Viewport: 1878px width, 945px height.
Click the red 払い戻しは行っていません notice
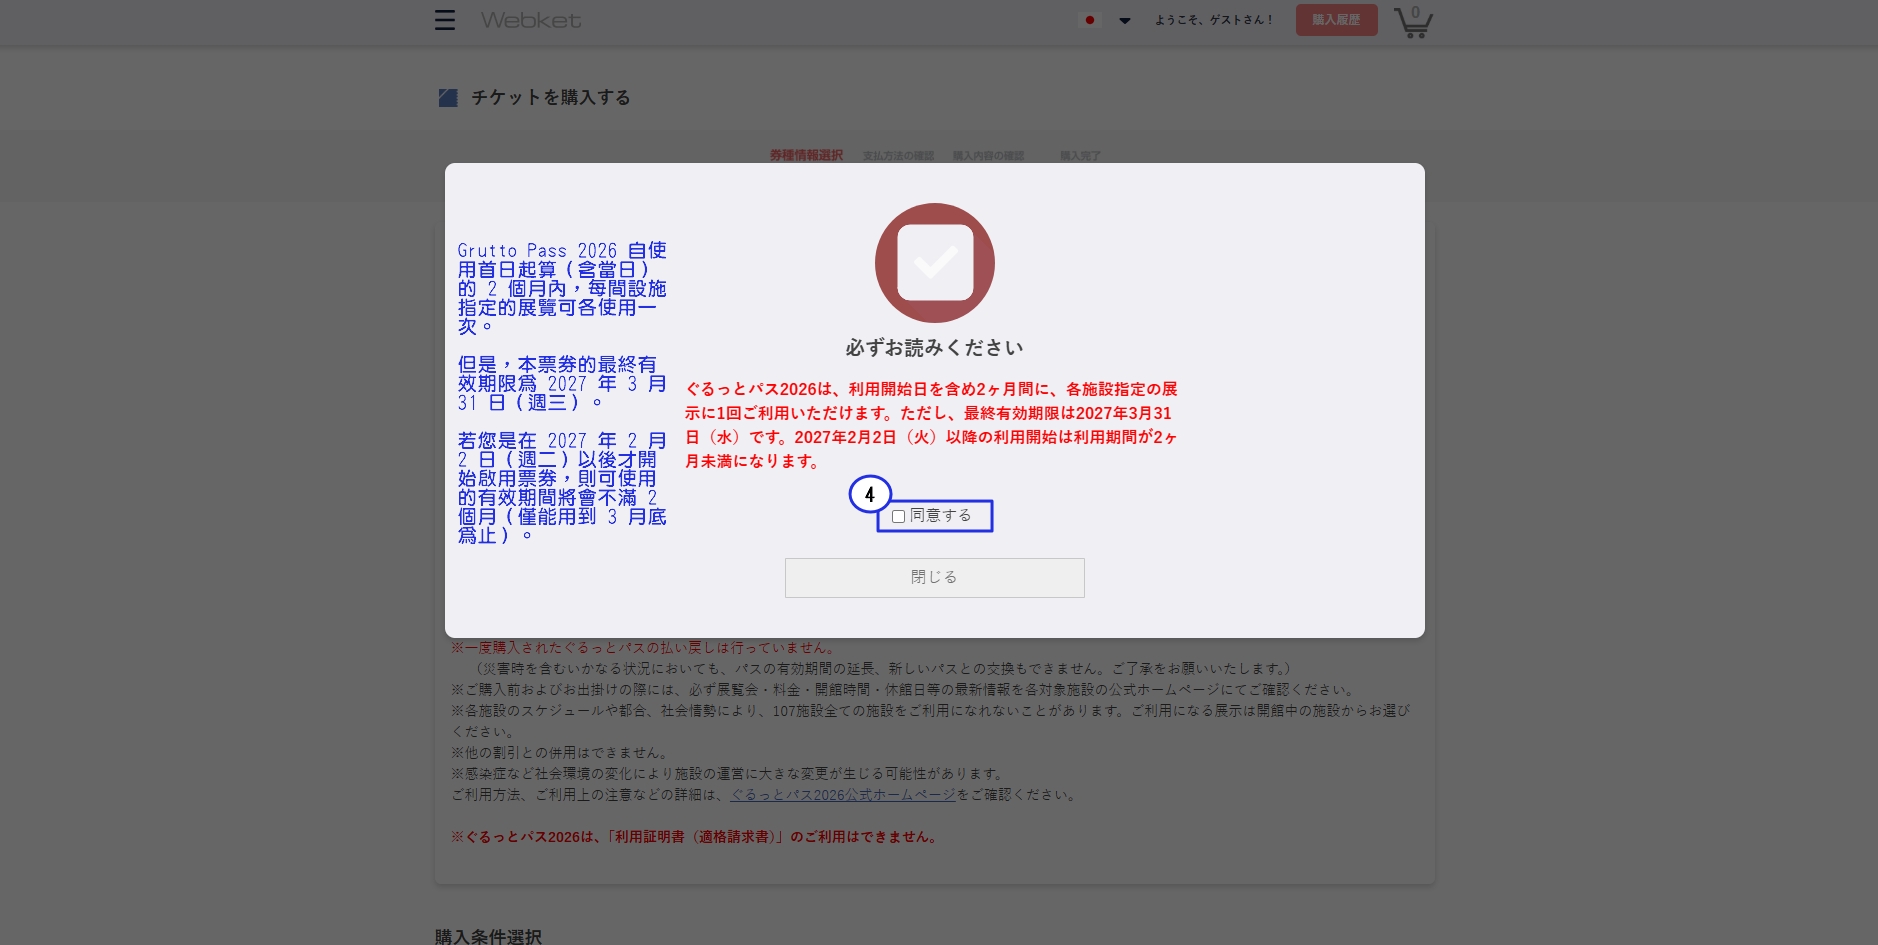645,648
